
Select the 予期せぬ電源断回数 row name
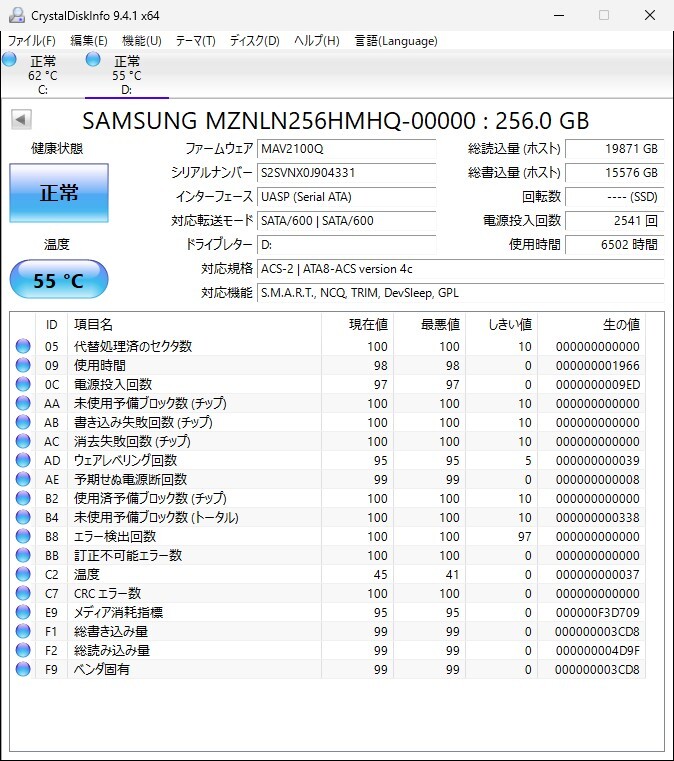click(x=130, y=479)
